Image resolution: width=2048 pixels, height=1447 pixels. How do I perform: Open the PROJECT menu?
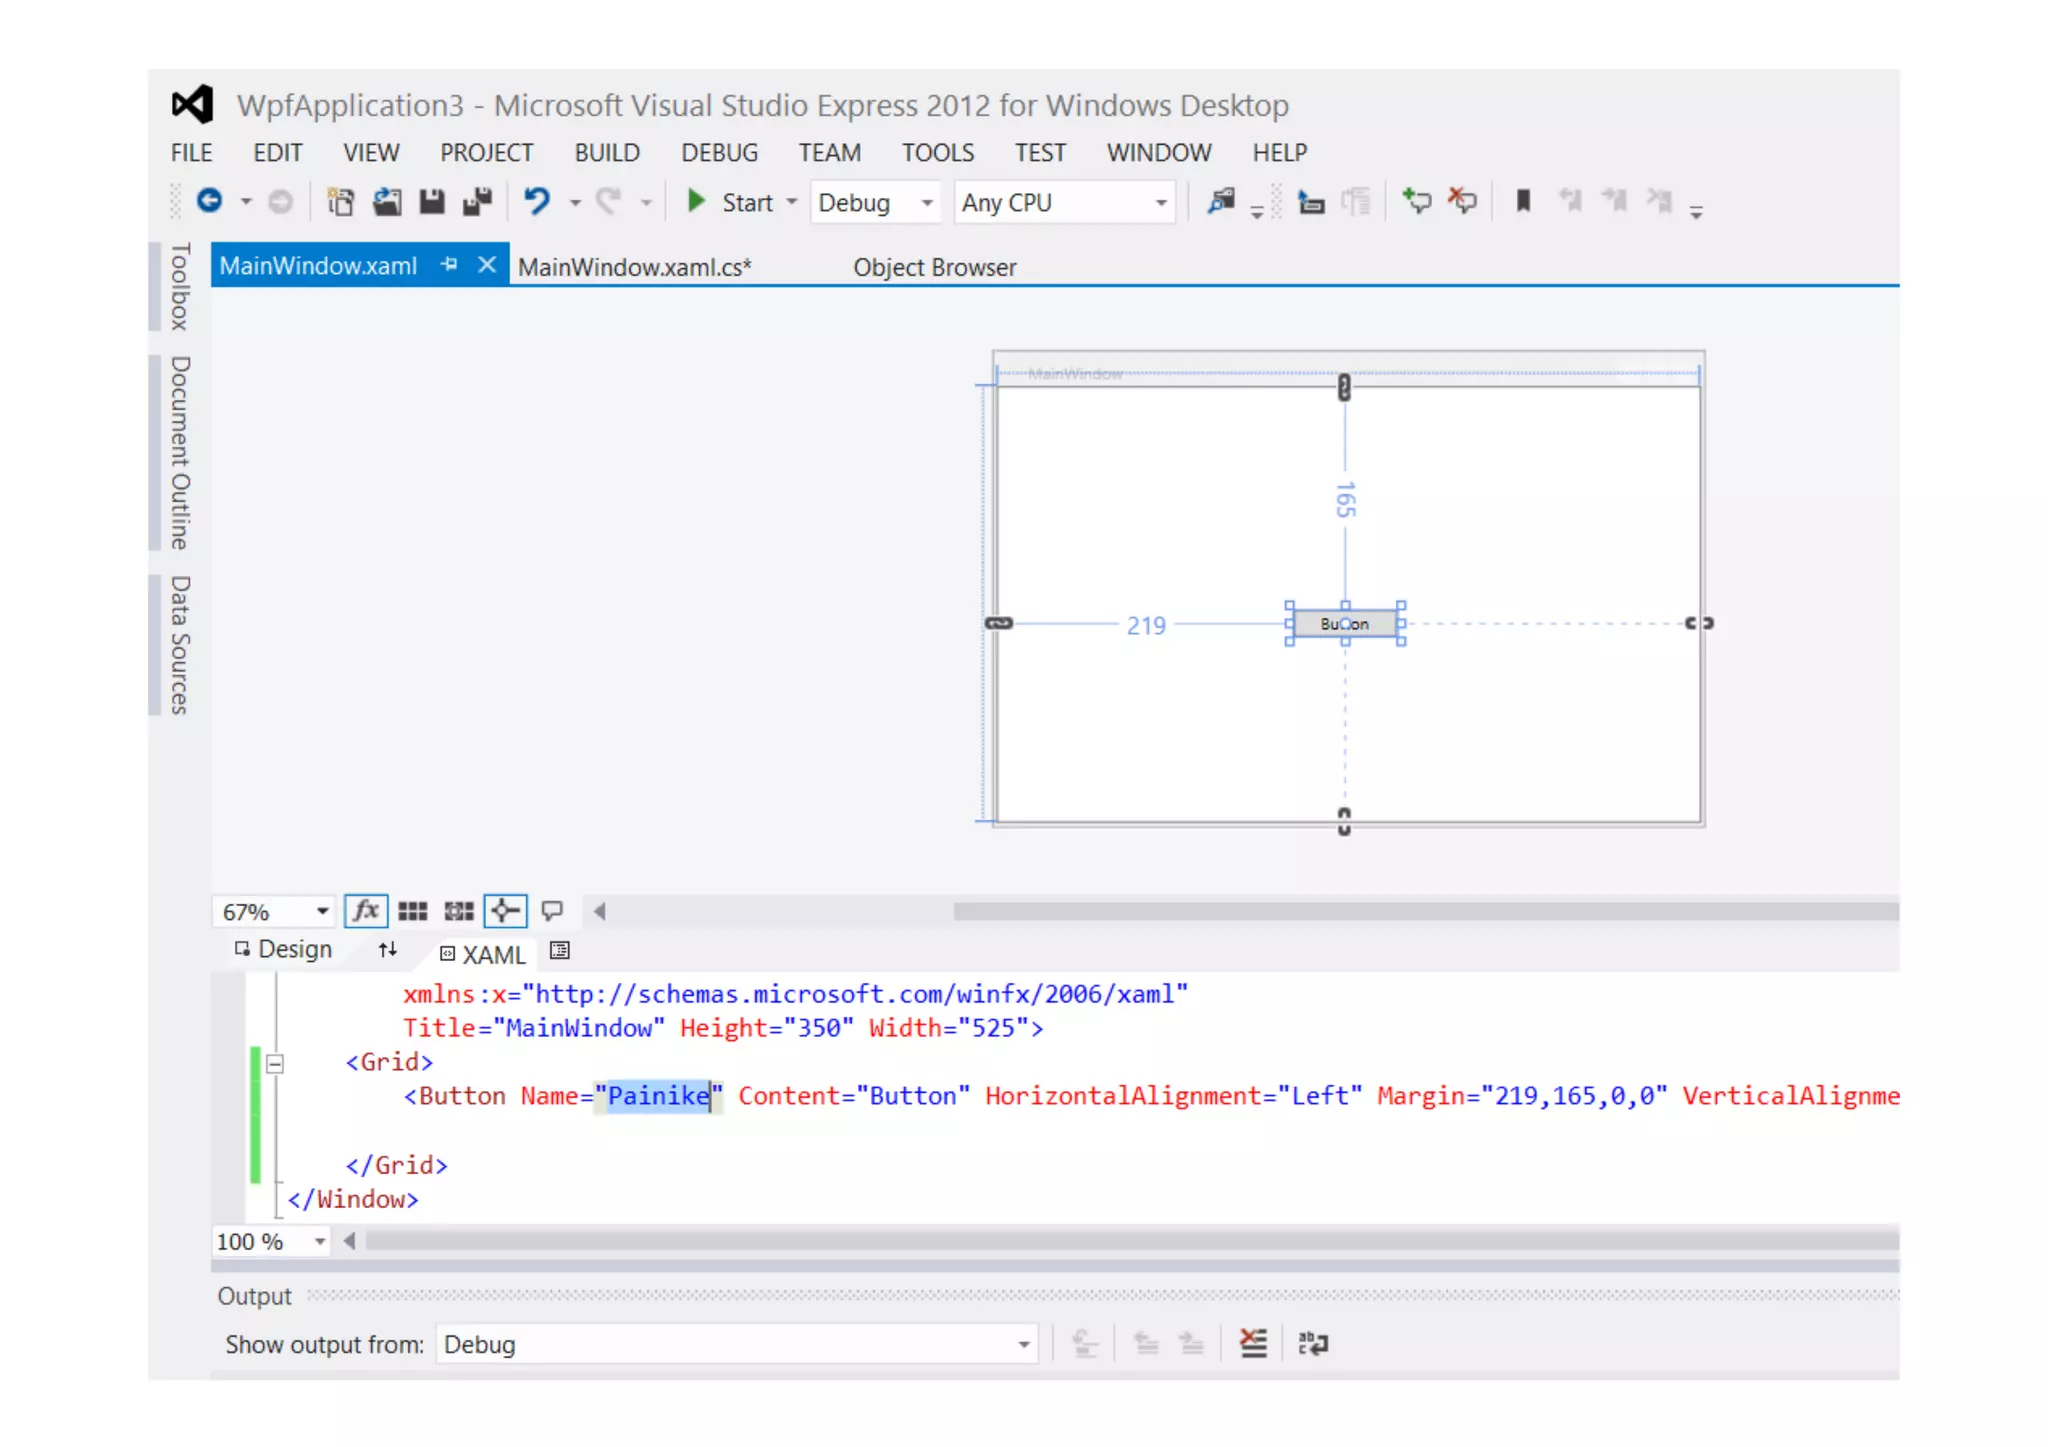coord(487,153)
